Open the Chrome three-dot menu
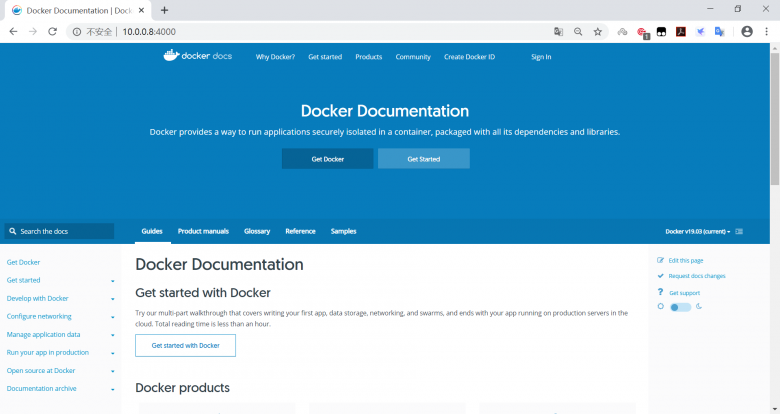 click(x=767, y=31)
